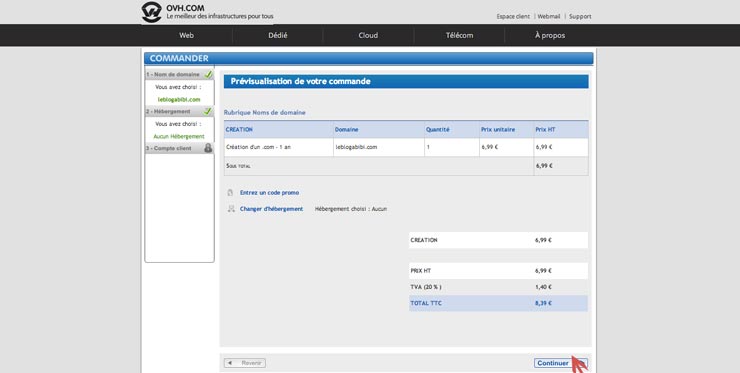Open the Webmail link
The height and width of the screenshot is (373, 740).
click(x=549, y=17)
